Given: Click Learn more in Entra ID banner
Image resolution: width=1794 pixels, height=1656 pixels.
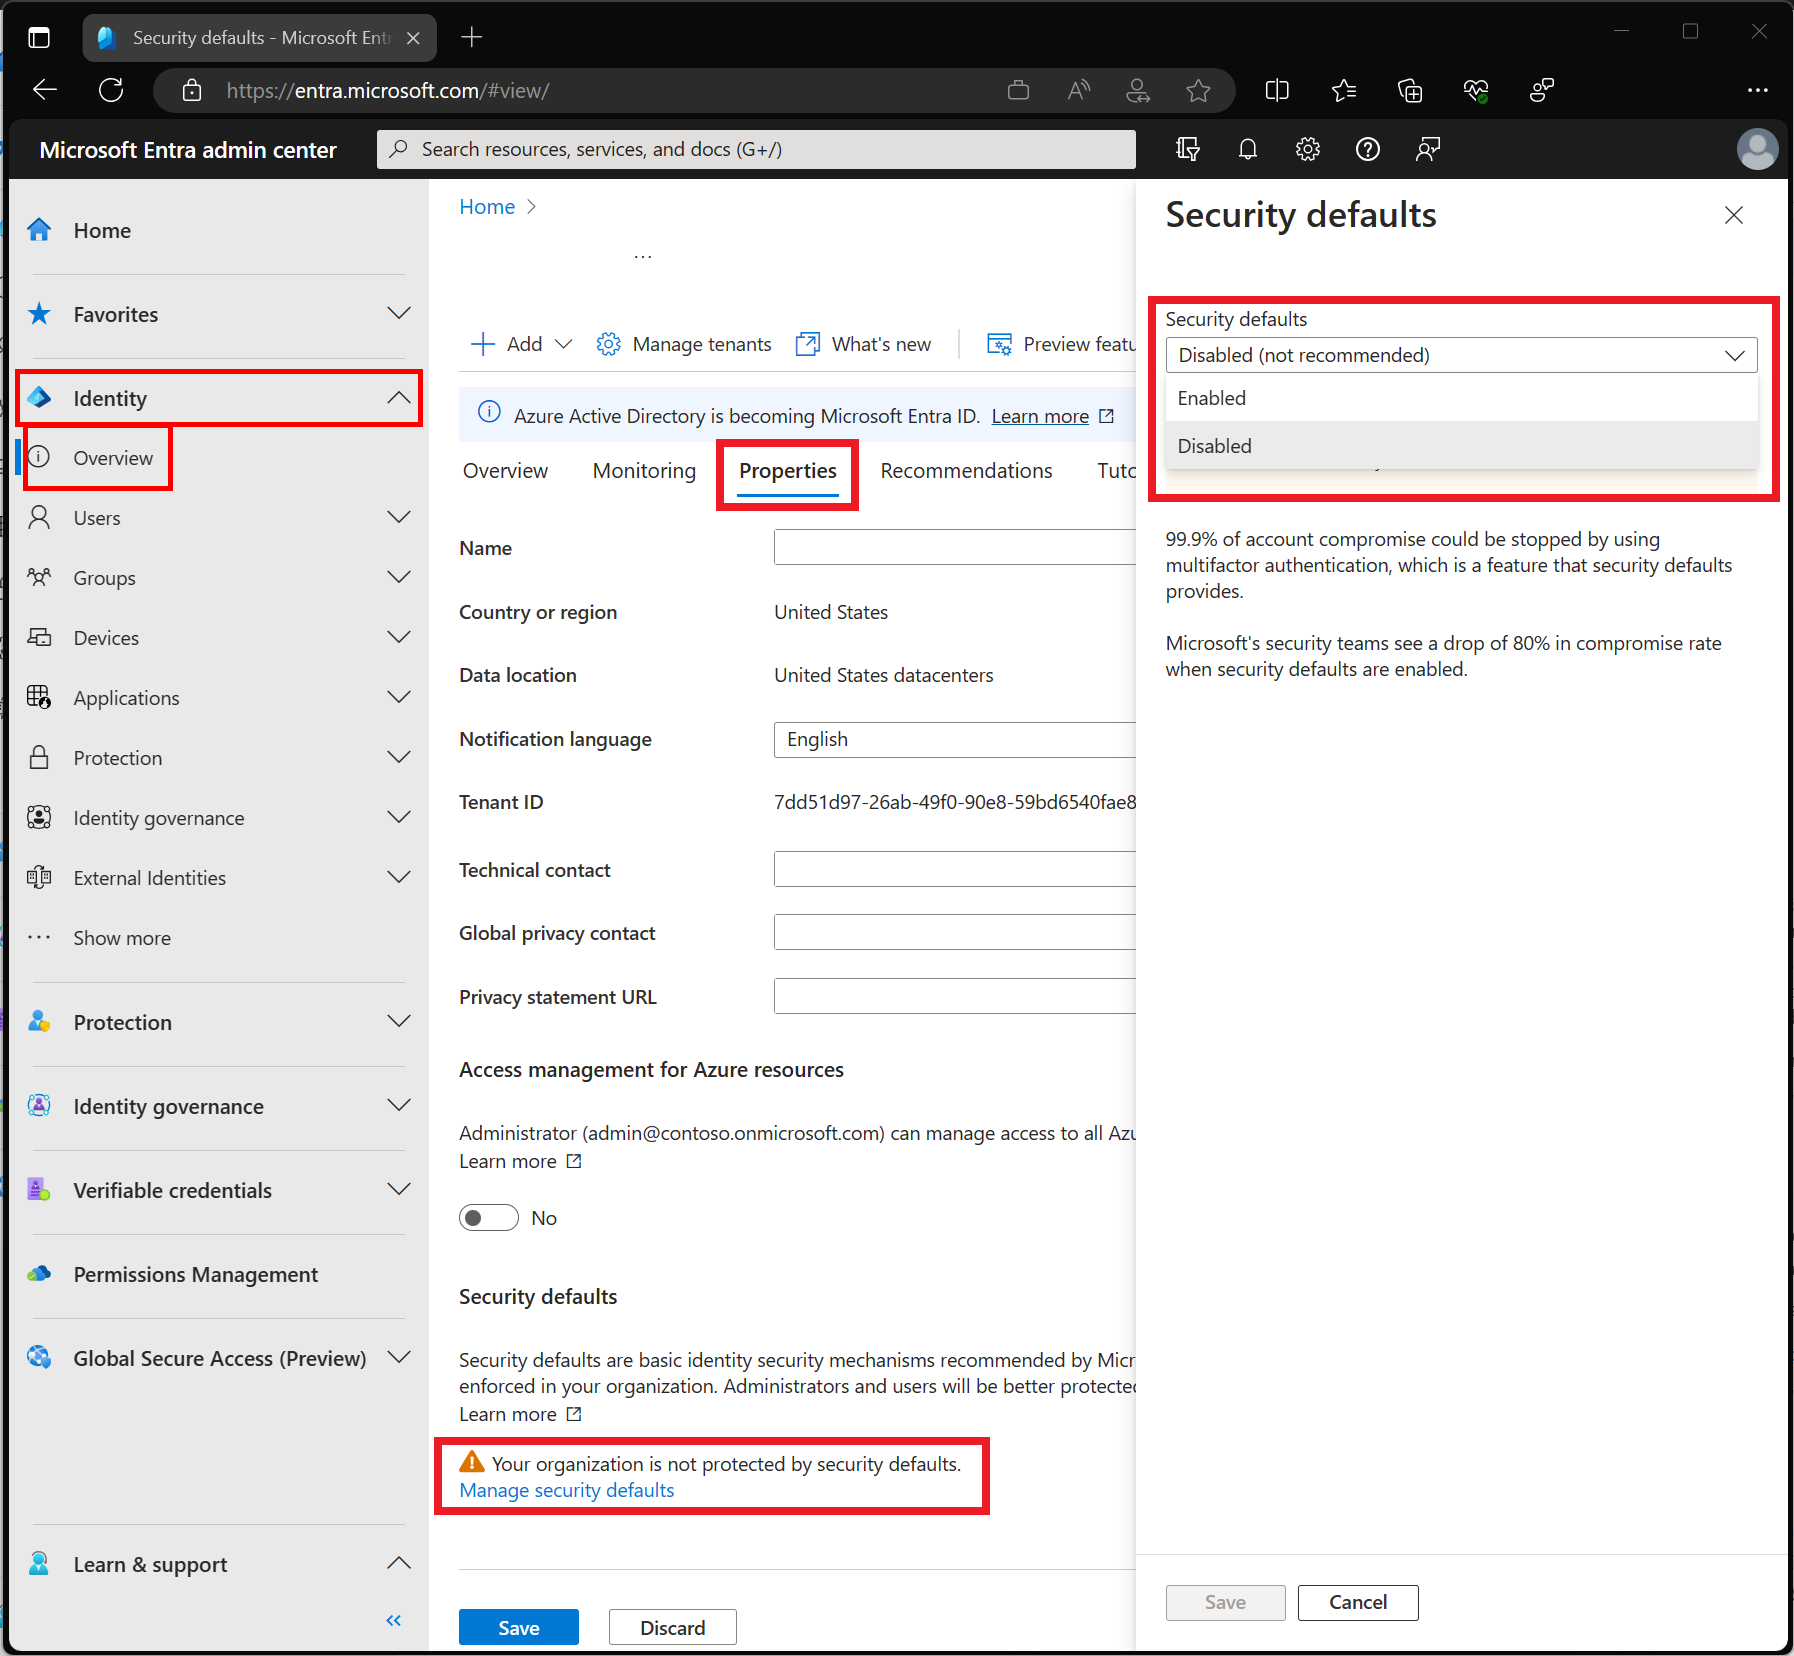Looking at the screenshot, I should pyautogui.click(x=1040, y=416).
